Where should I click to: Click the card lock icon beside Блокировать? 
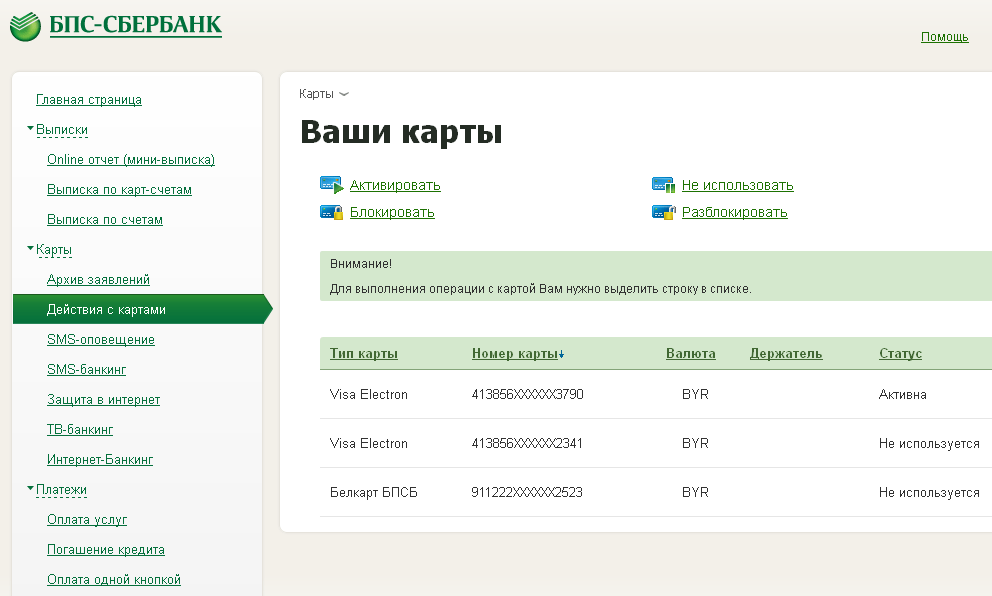click(x=331, y=212)
